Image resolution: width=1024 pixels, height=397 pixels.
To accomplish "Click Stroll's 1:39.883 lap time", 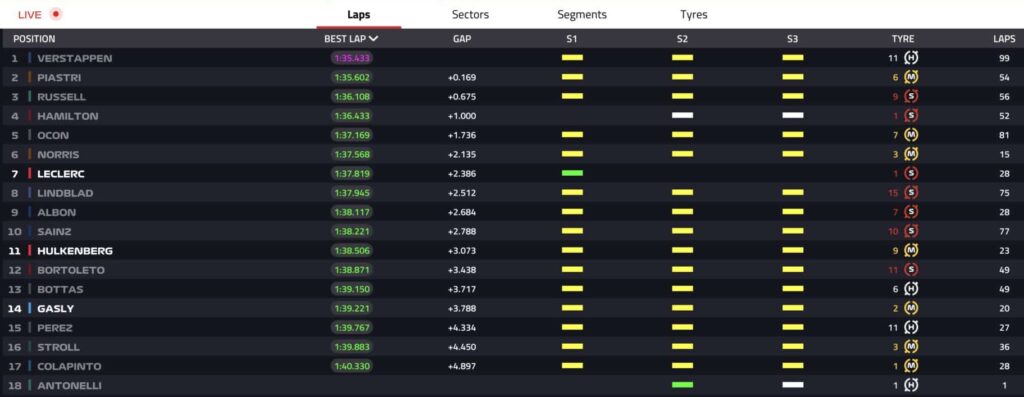I will click(x=351, y=347).
